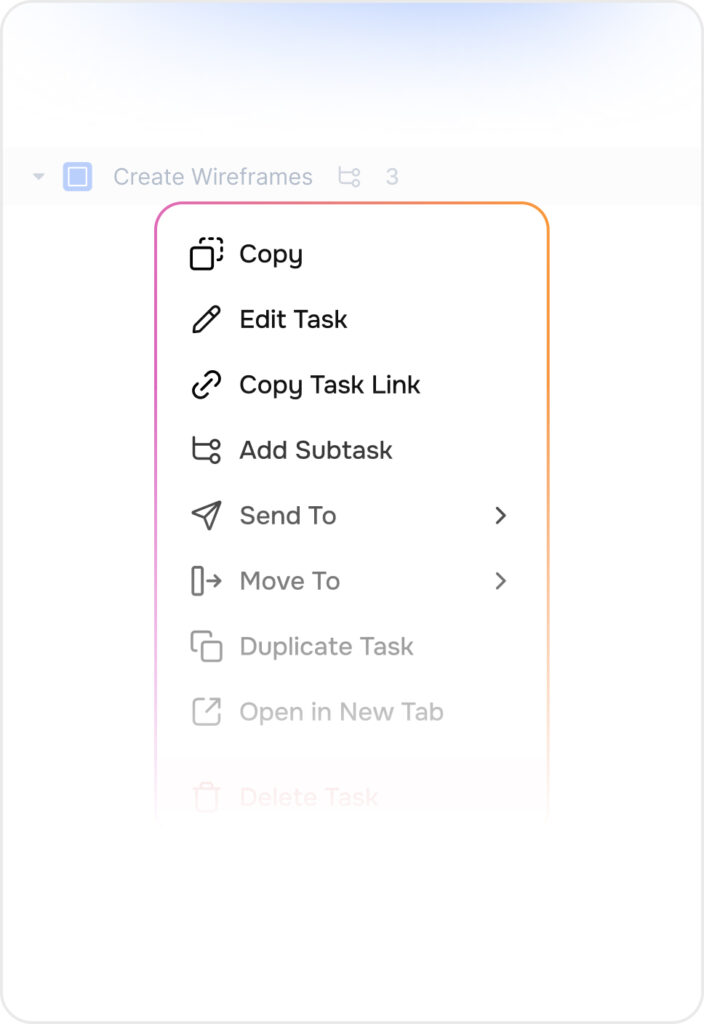Select Copy Task Link menu entry
Image resolution: width=704 pixels, height=1024 pixels.
click(329, 385)
